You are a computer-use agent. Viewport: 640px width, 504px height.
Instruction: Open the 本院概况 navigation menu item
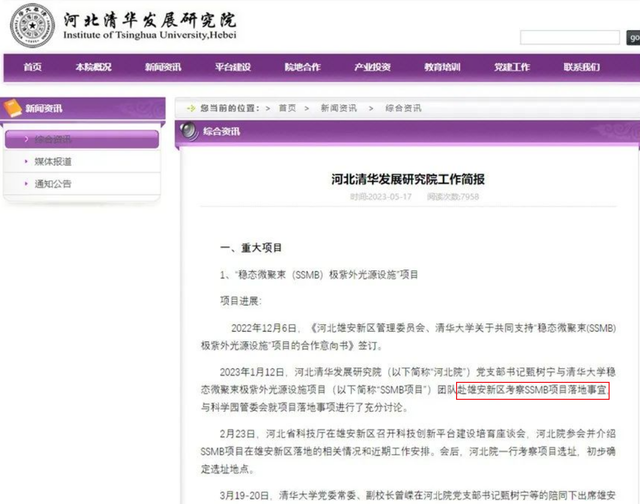(93, 67)
